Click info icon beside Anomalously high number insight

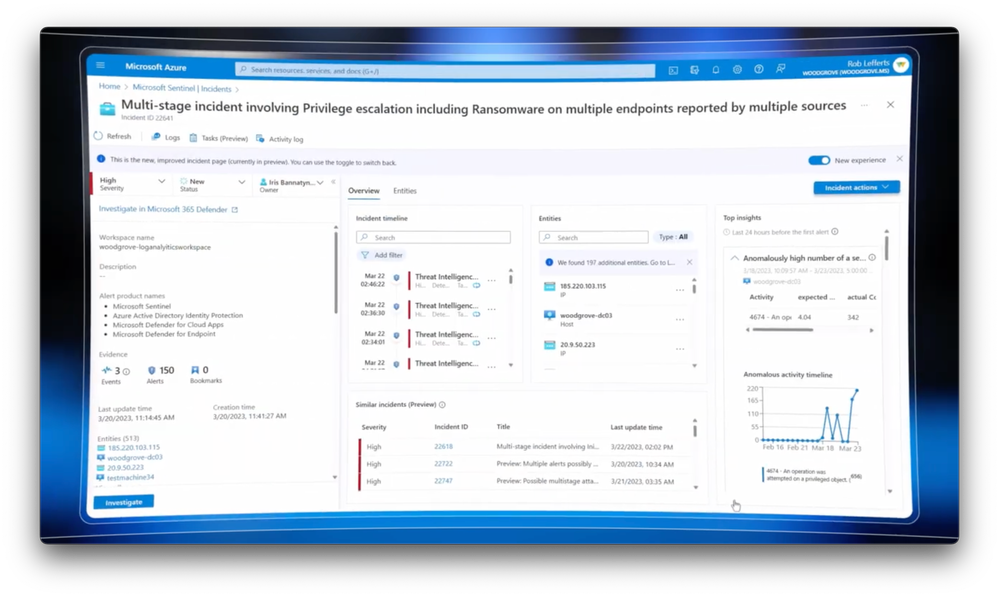(872, 257)
